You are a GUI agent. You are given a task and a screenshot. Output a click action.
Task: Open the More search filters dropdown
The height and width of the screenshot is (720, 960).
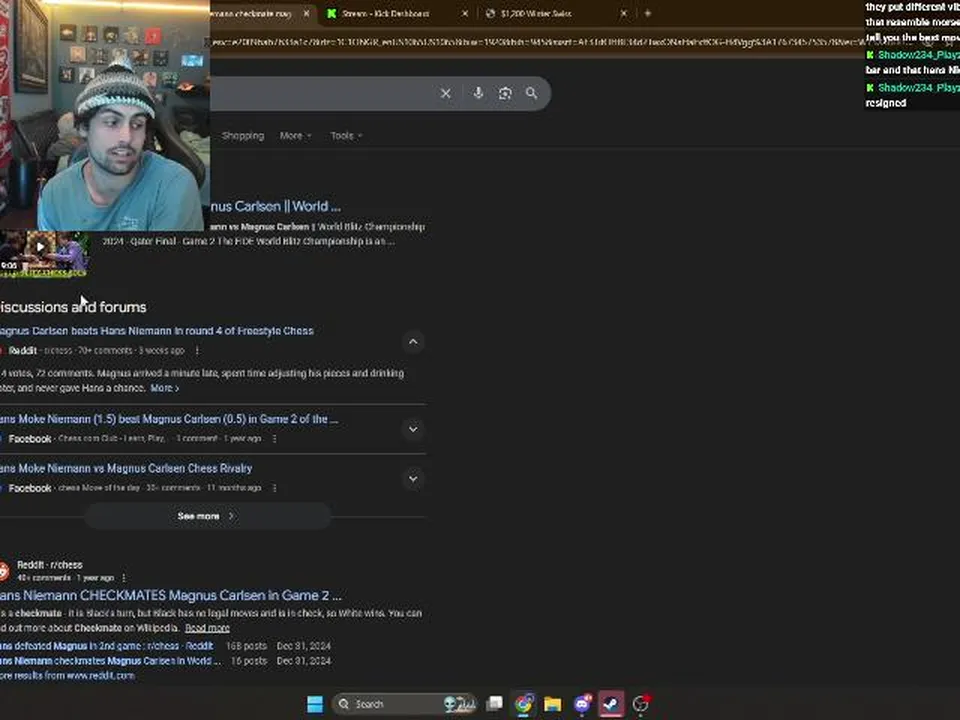[296, 136]
